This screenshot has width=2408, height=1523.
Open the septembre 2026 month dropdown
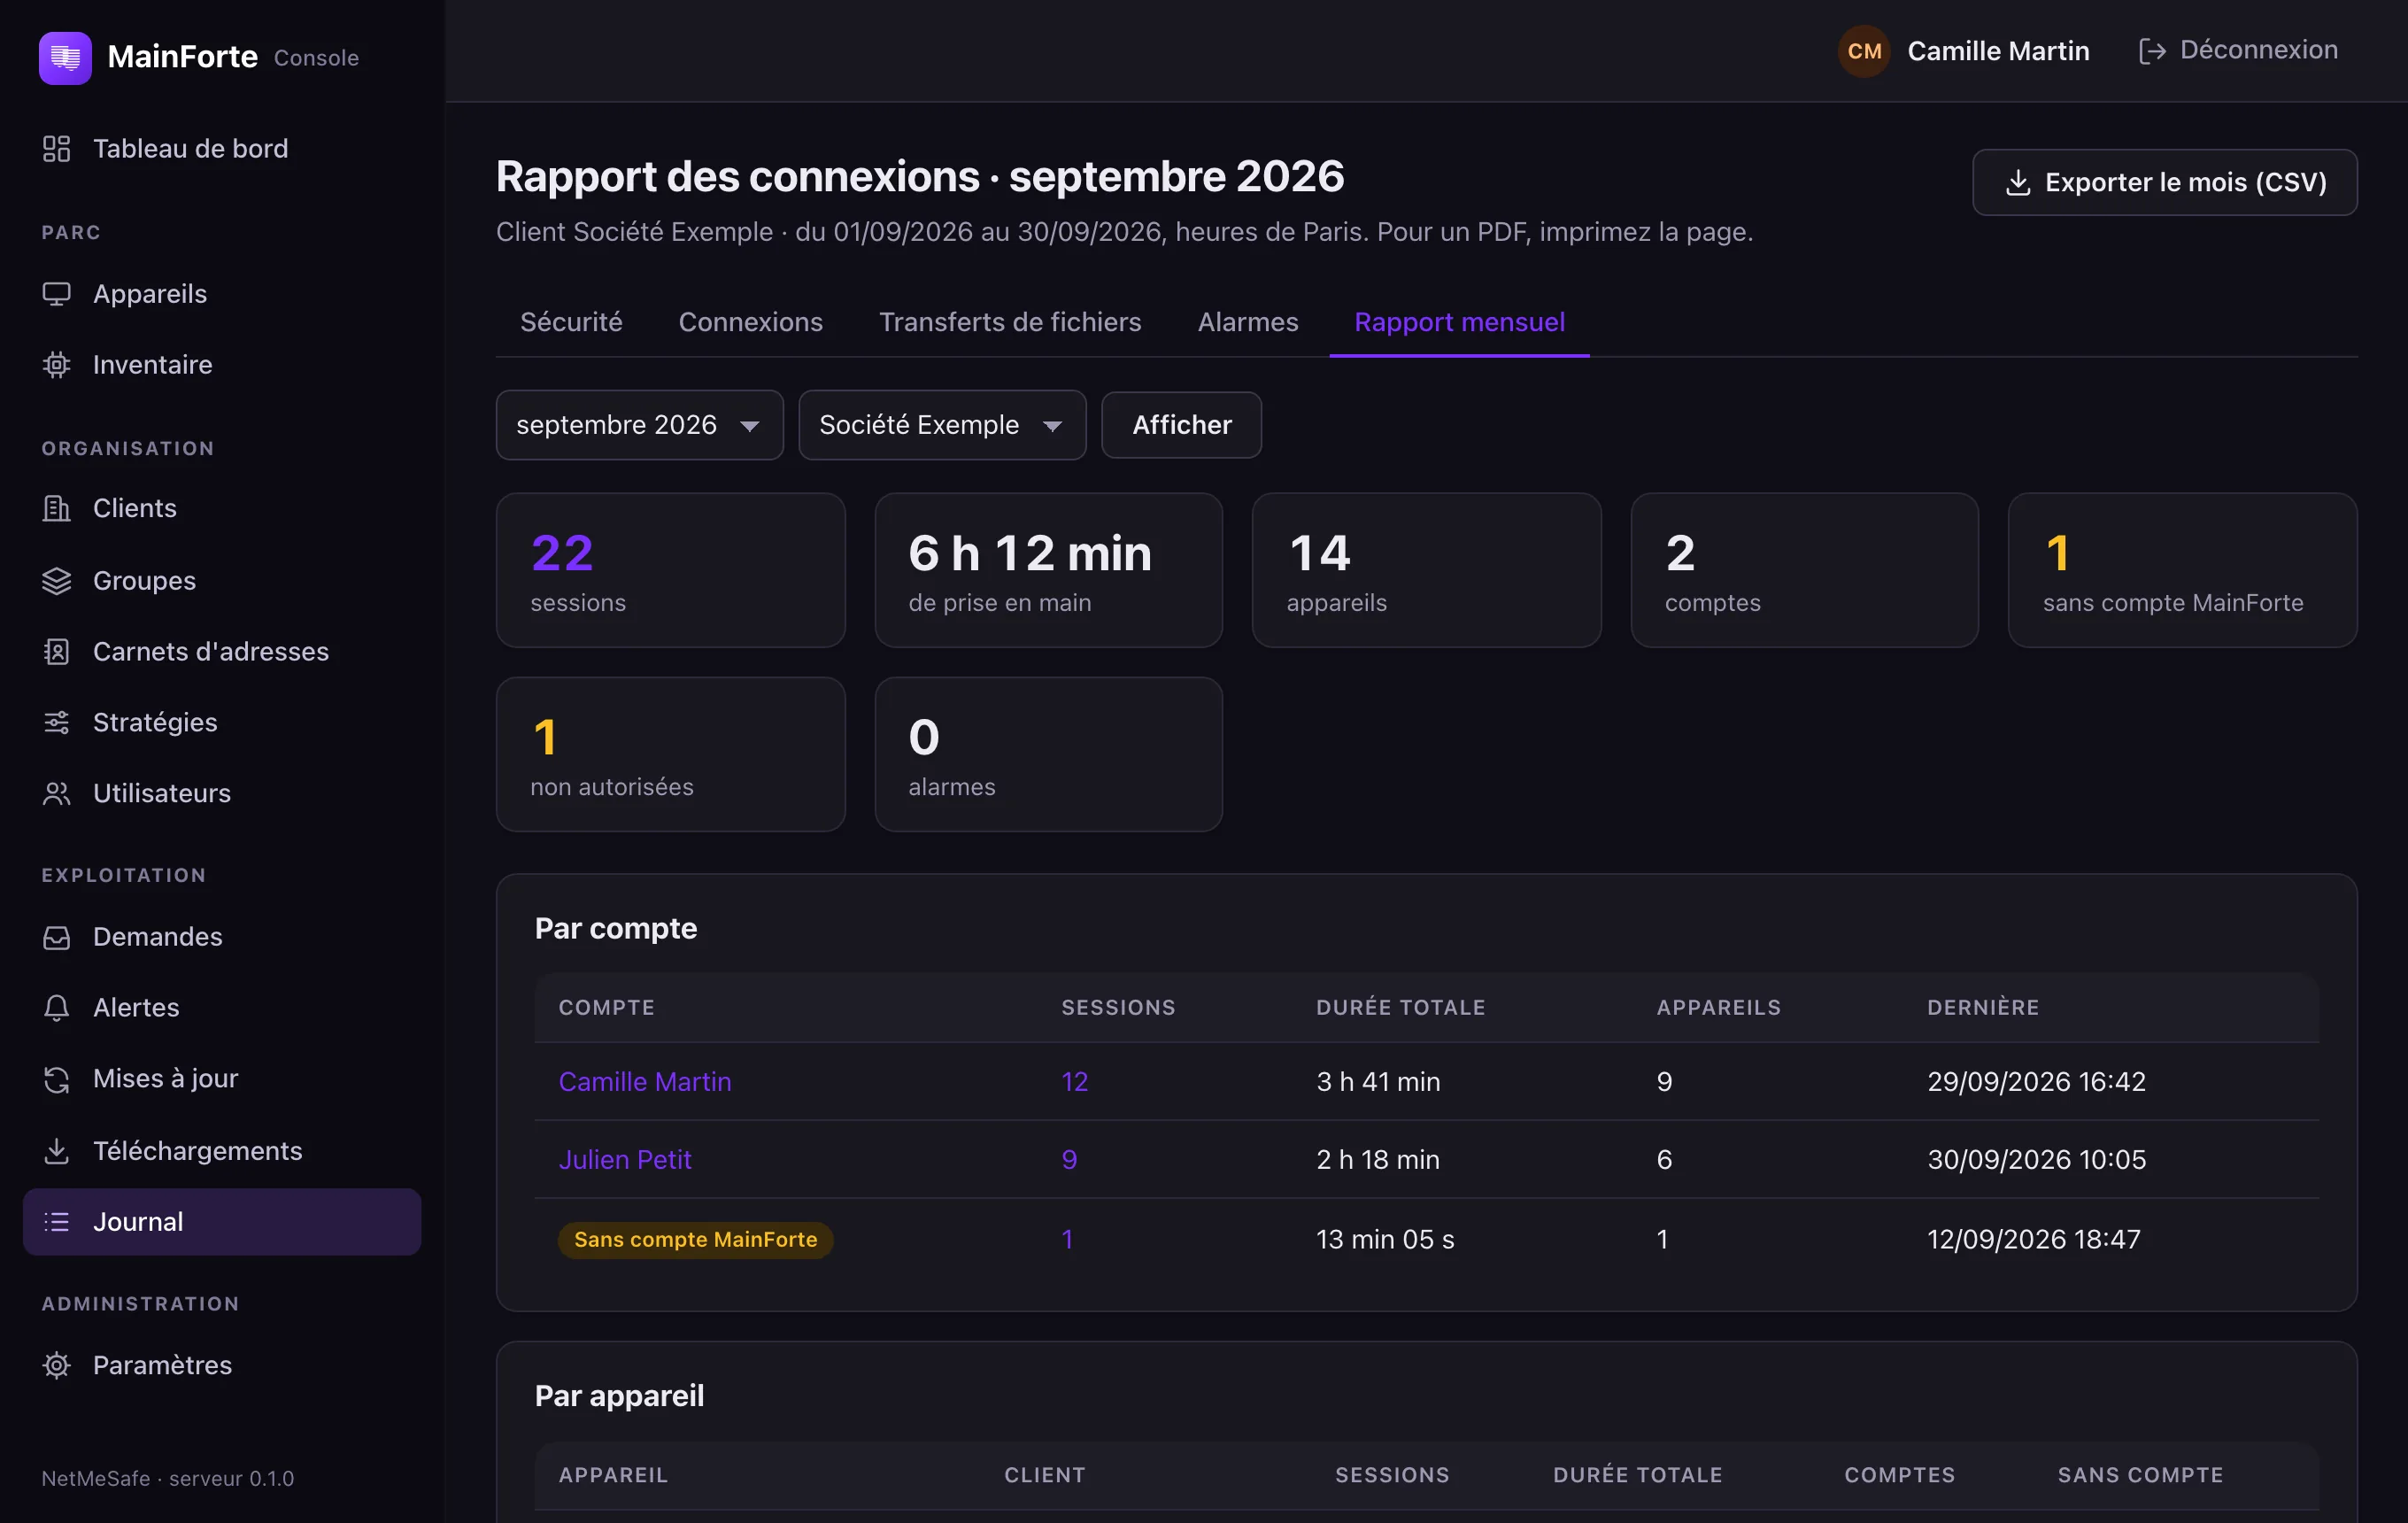639,425
